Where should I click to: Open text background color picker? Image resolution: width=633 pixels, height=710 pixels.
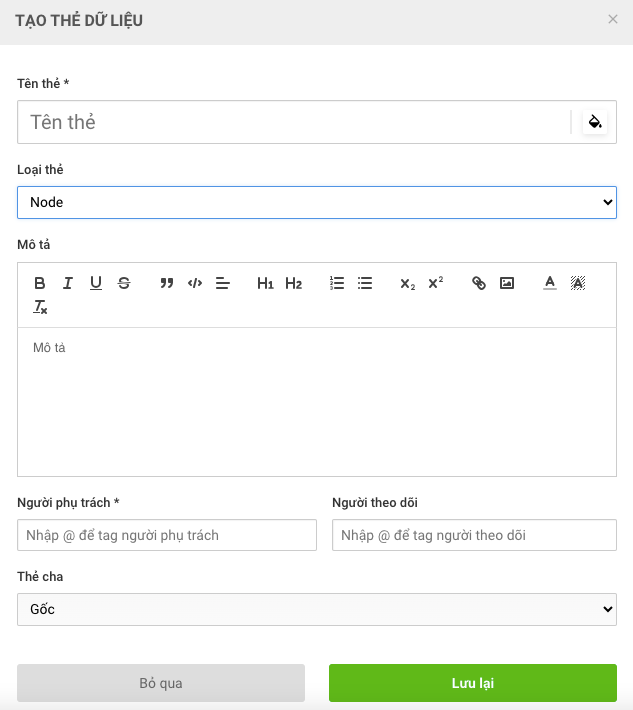tap(578, 283)
